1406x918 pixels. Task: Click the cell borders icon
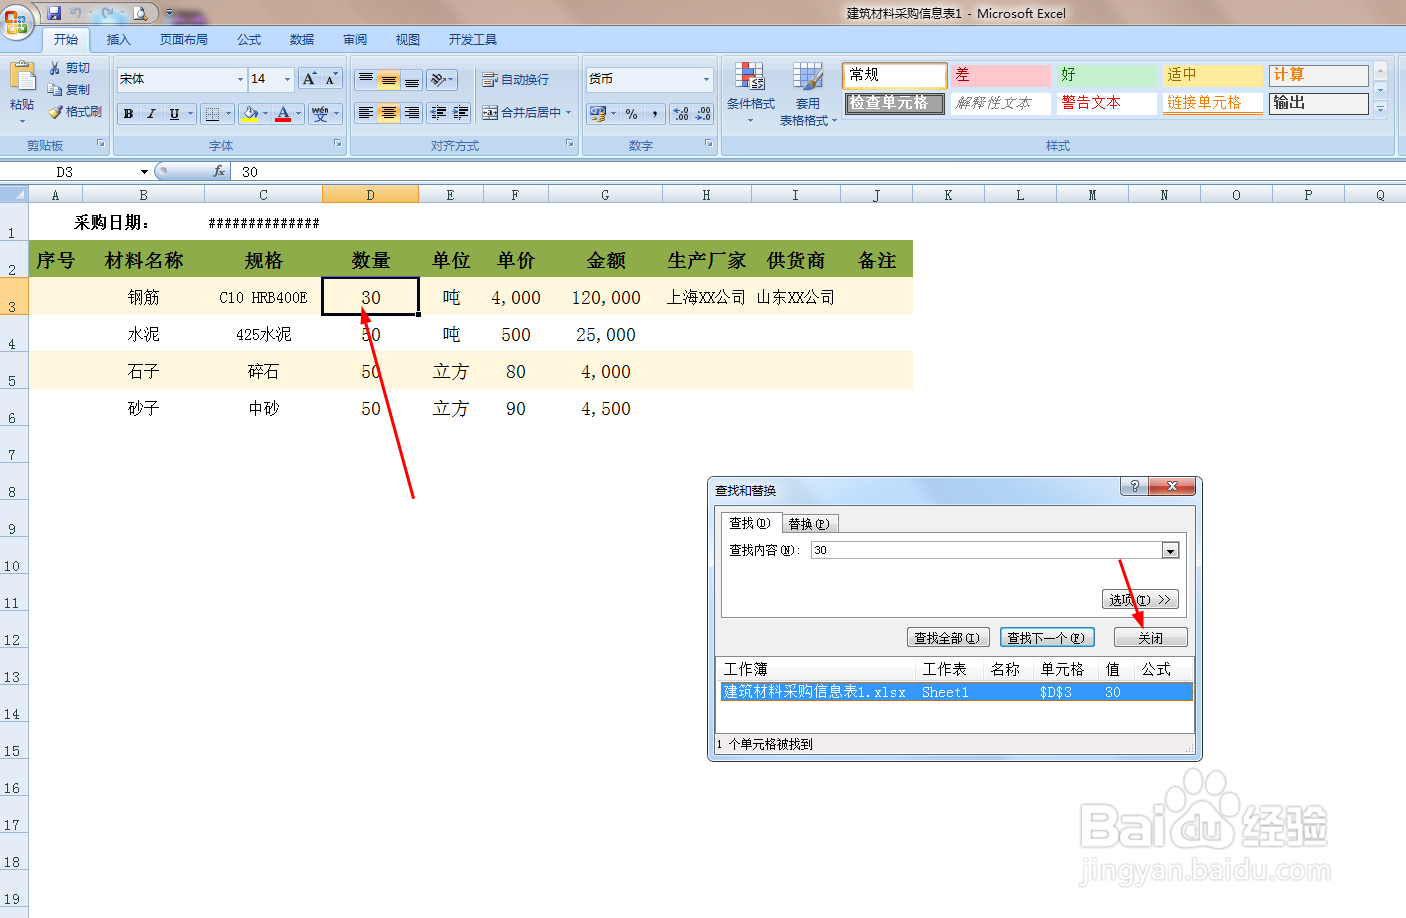tap(212, 114)
